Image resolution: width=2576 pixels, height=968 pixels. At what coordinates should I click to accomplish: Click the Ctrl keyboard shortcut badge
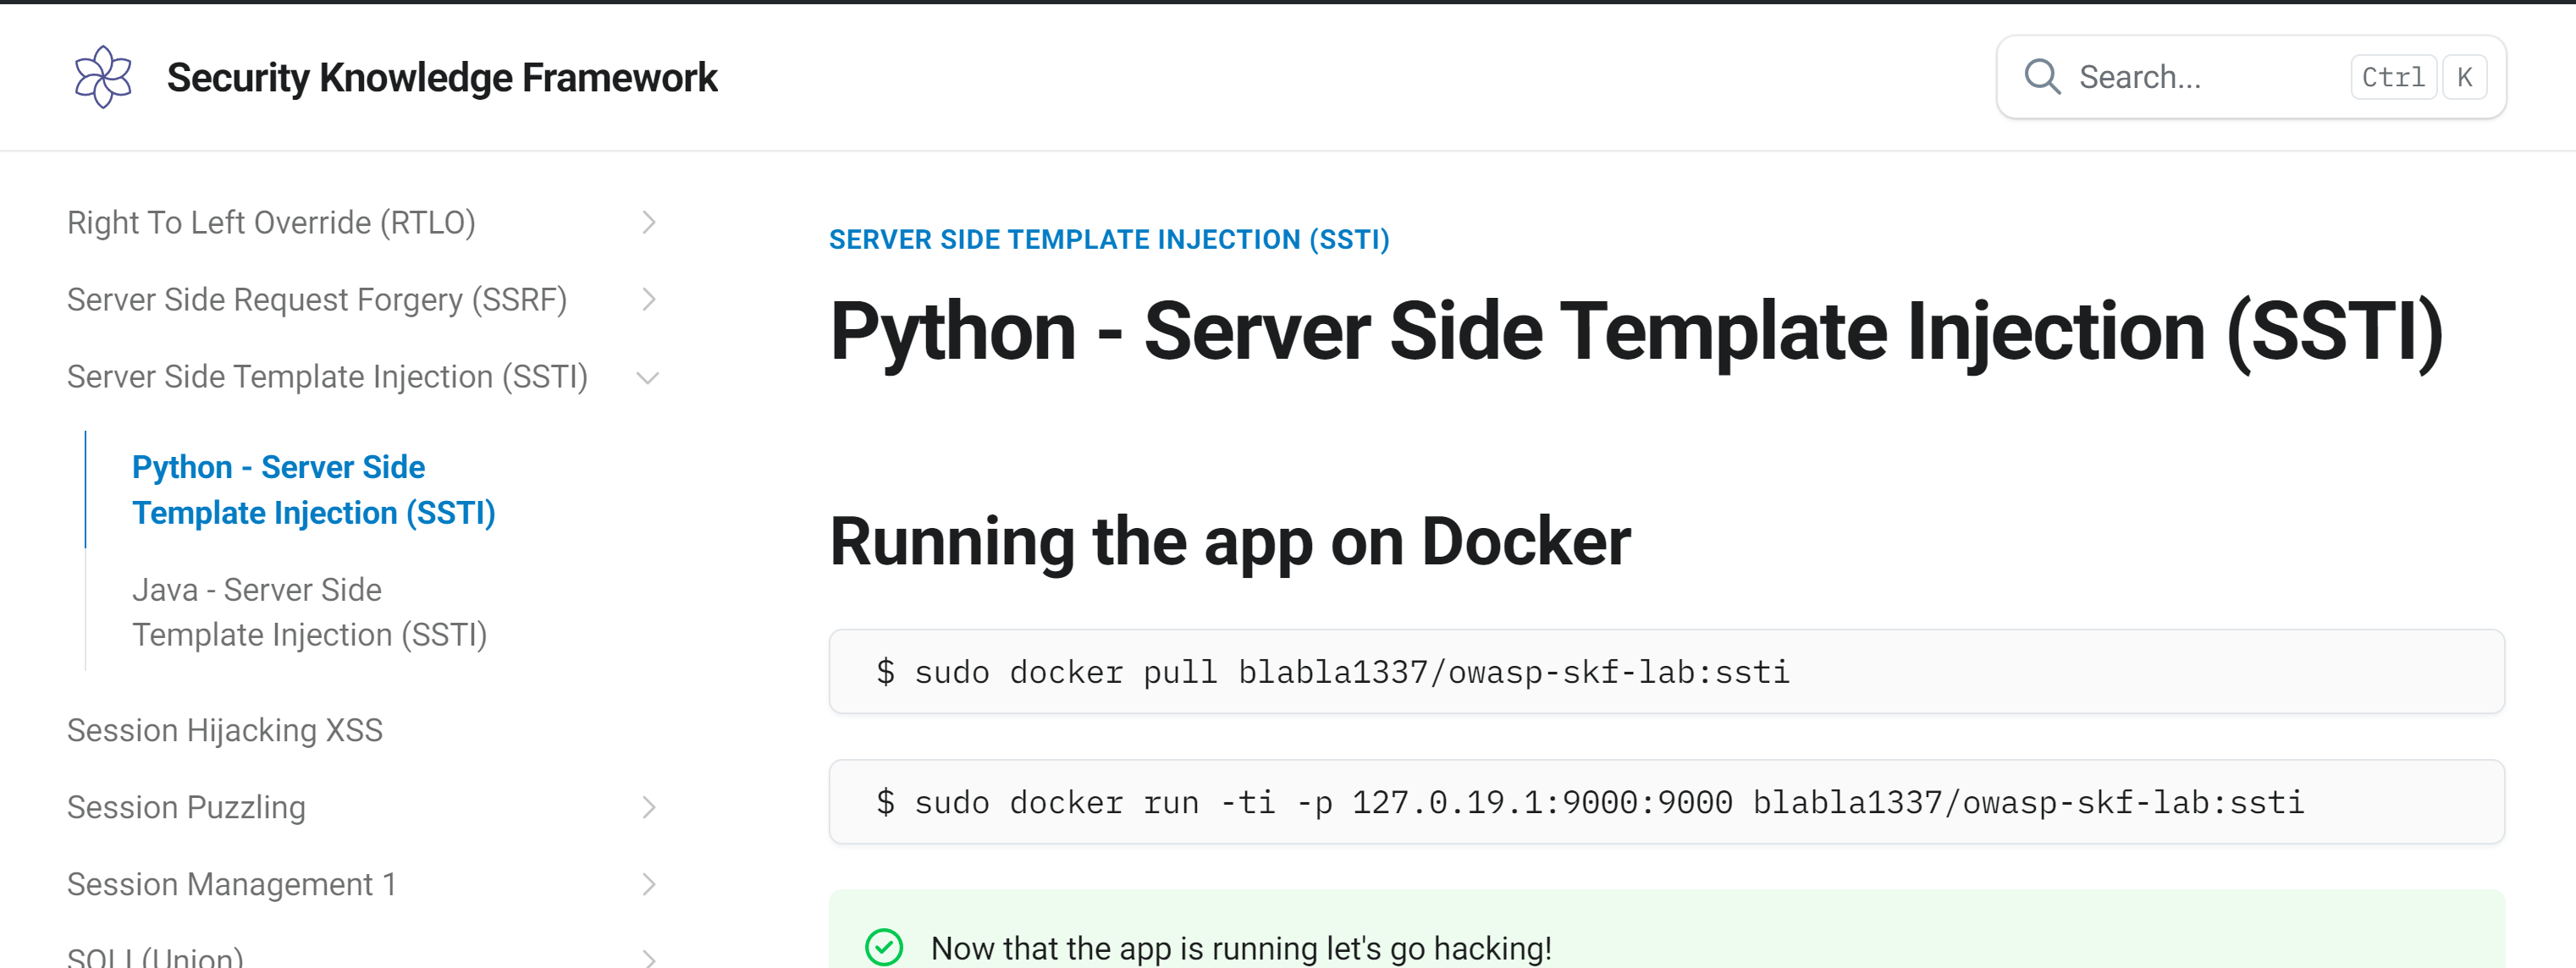[x=2393, y=77]
